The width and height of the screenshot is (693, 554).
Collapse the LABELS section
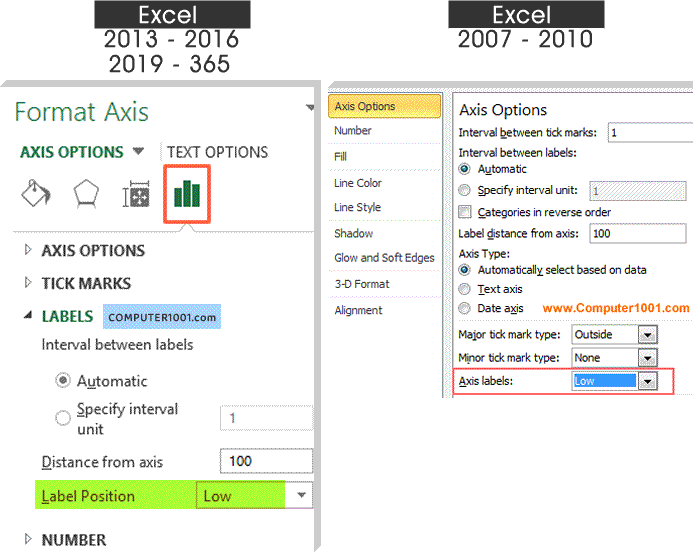pyautogui.click(x=28, y=317)
